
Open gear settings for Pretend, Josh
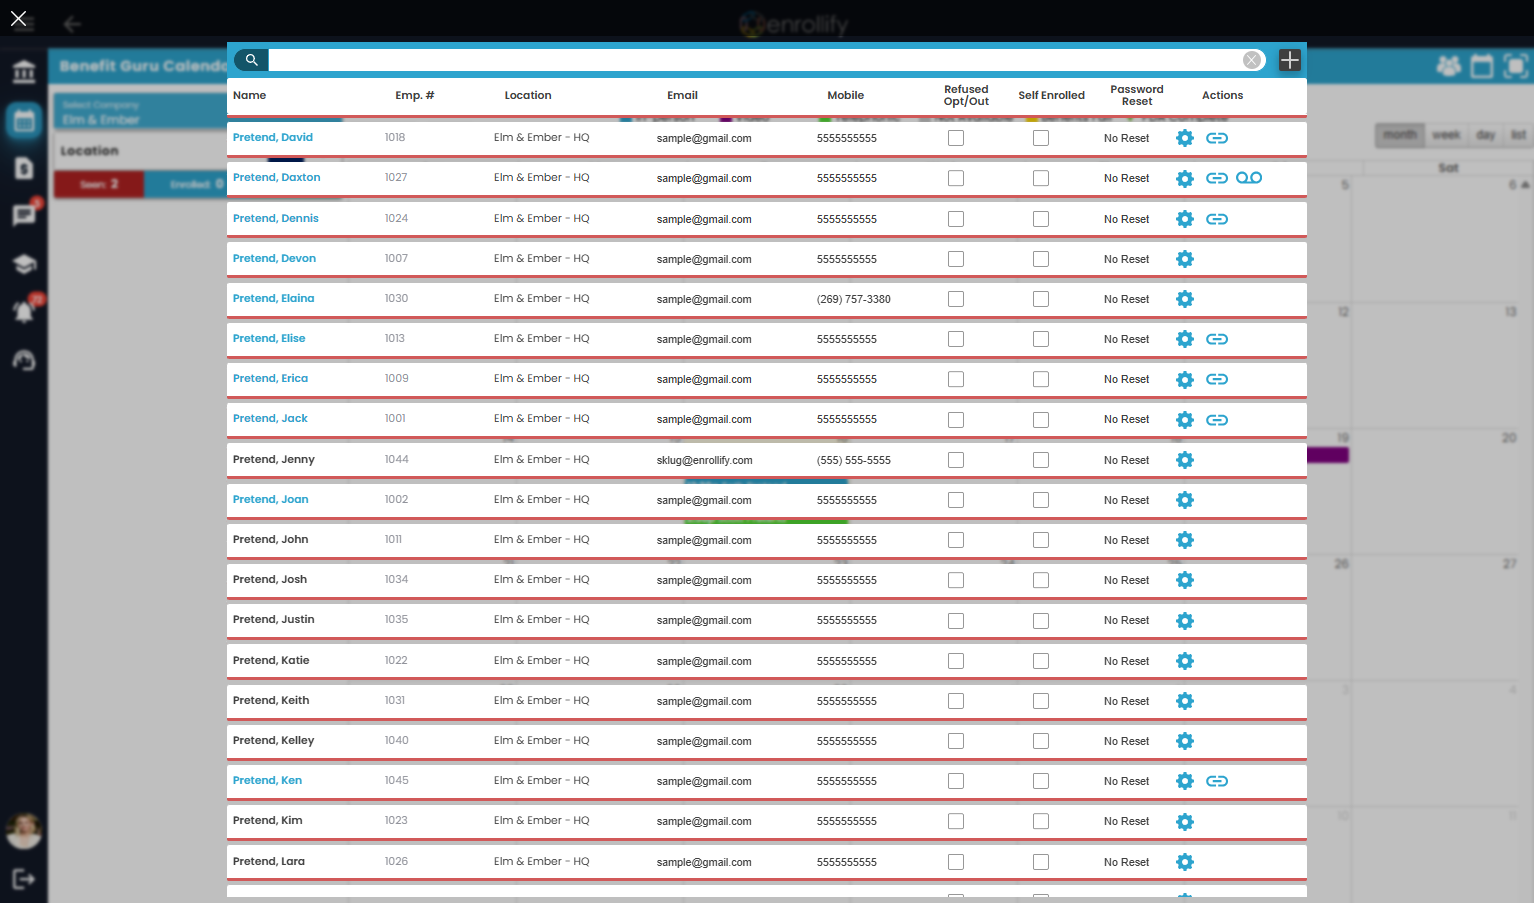pos(1185,580)
